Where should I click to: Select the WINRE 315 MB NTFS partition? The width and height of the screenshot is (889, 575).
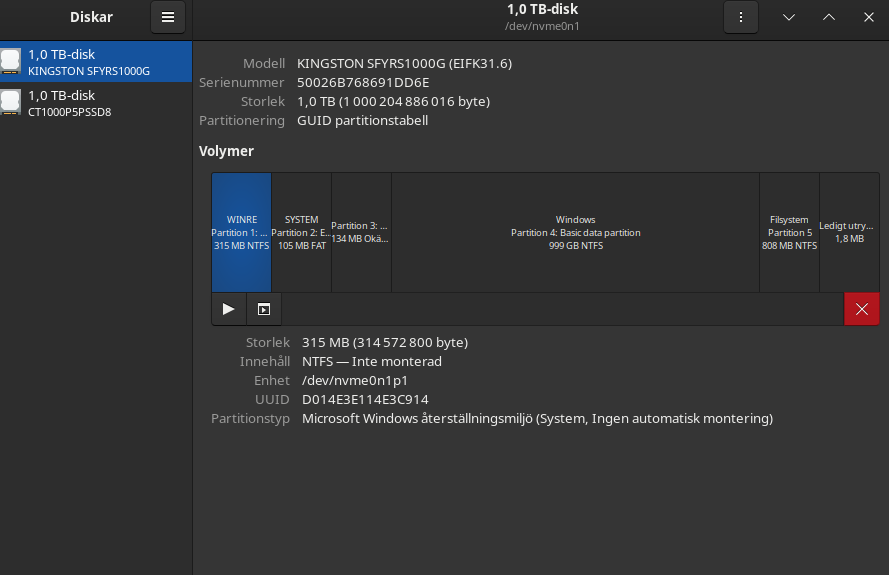[x=242, y=232]
